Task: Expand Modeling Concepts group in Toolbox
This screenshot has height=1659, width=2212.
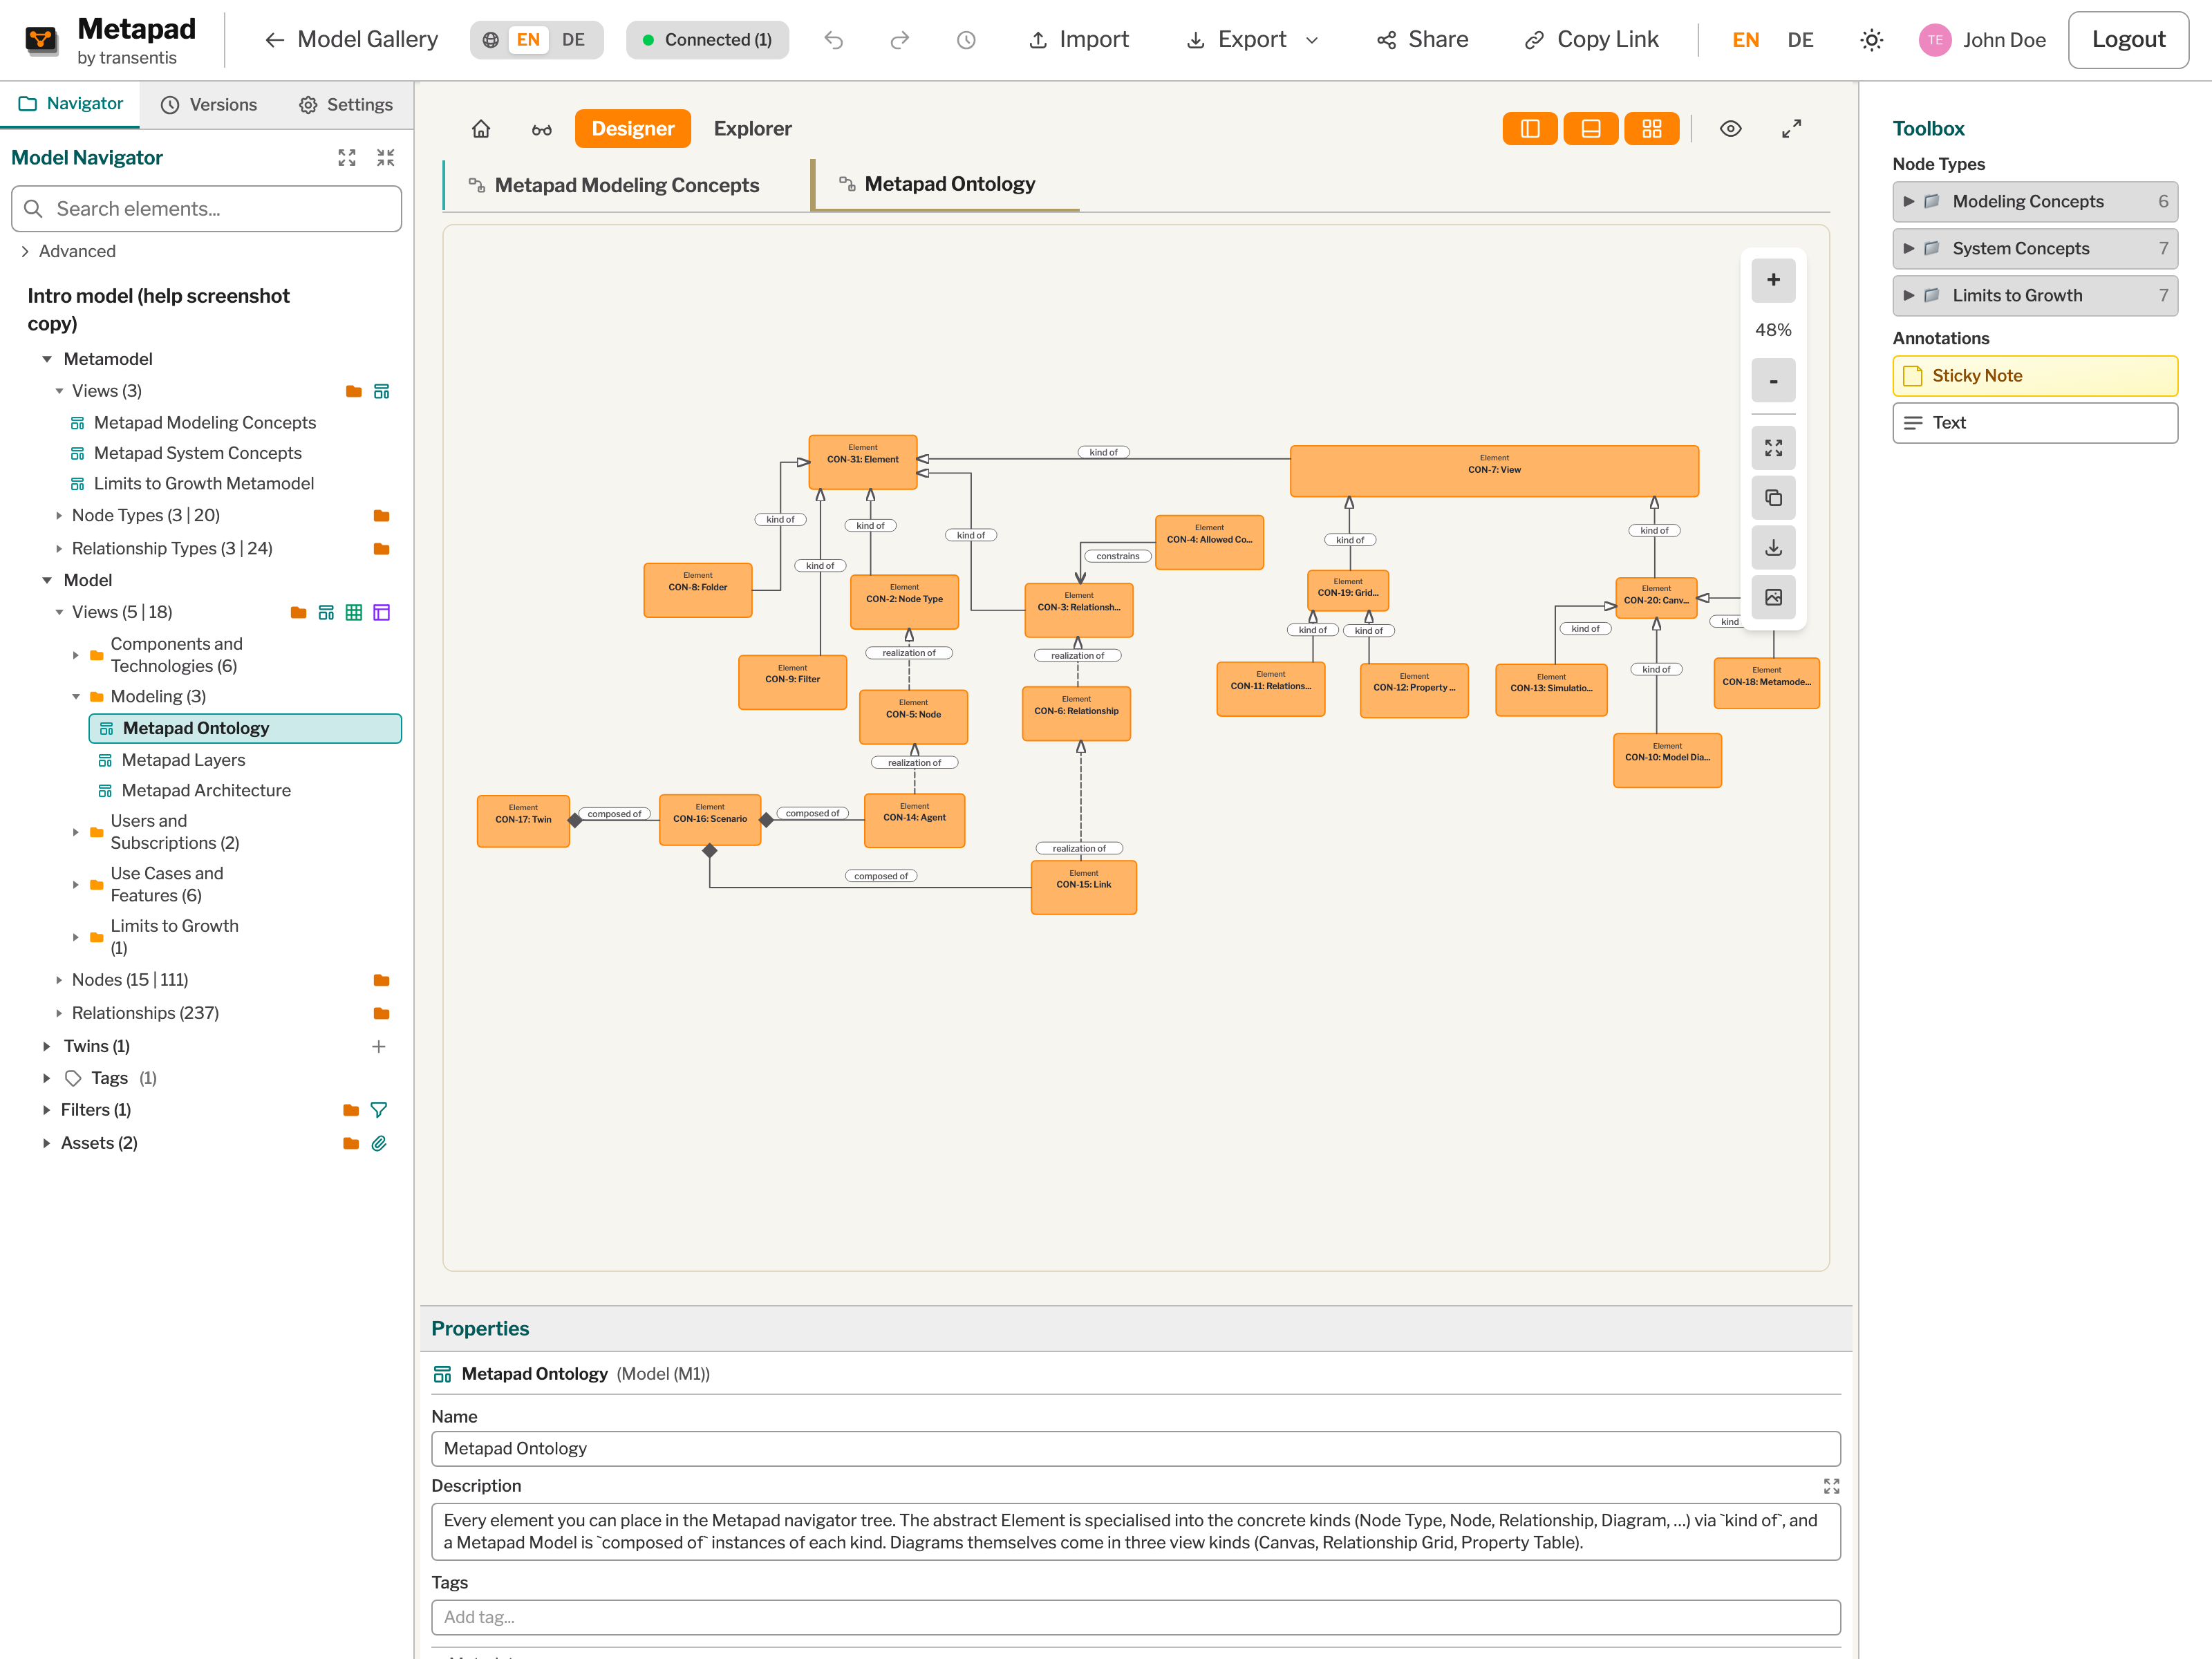Action: pos(2034,202)
